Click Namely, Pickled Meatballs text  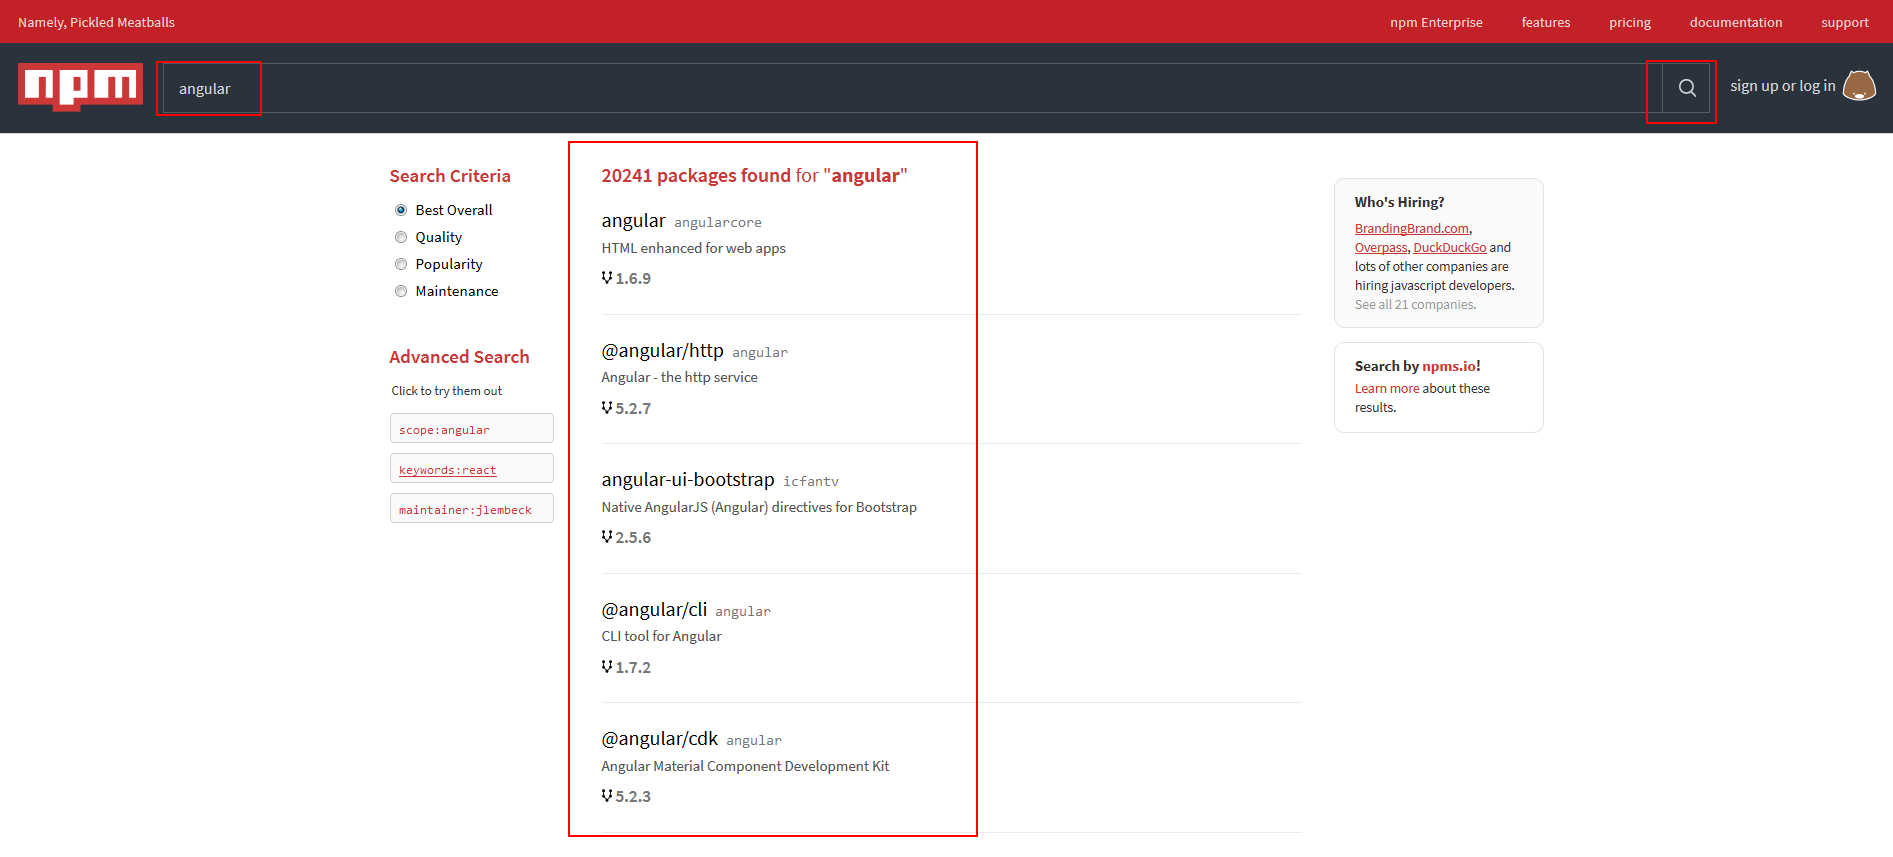(x=96, y=22)
